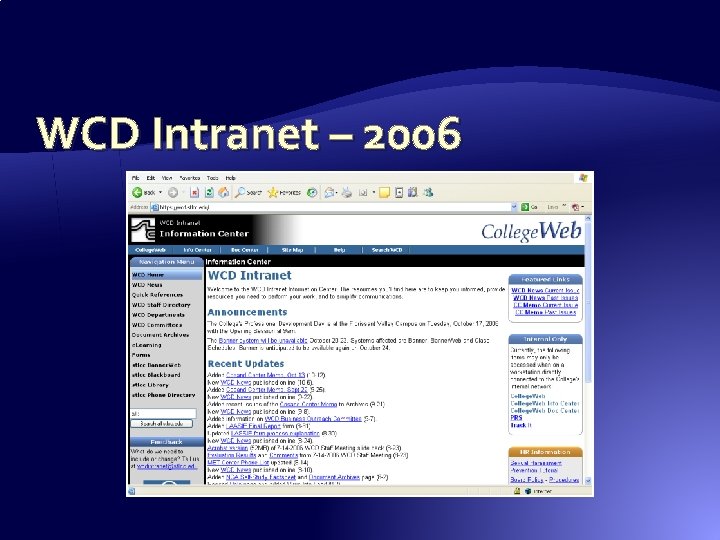Click the green Refresh page icon
Image resolution: width=720 pixels, height=540 pixels.
tap(209, 193)
